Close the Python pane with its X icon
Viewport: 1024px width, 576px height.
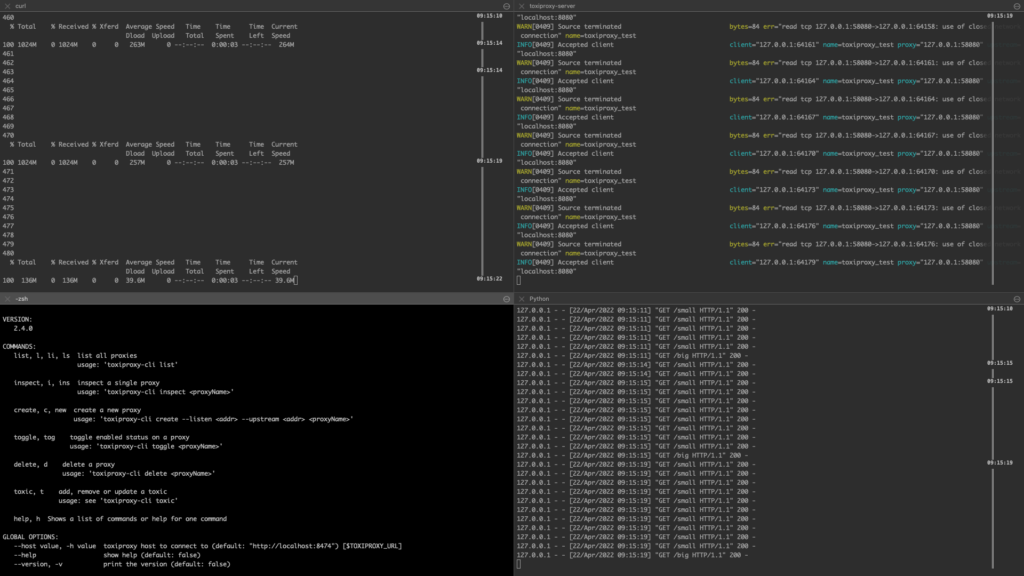(x=521, y=298)
